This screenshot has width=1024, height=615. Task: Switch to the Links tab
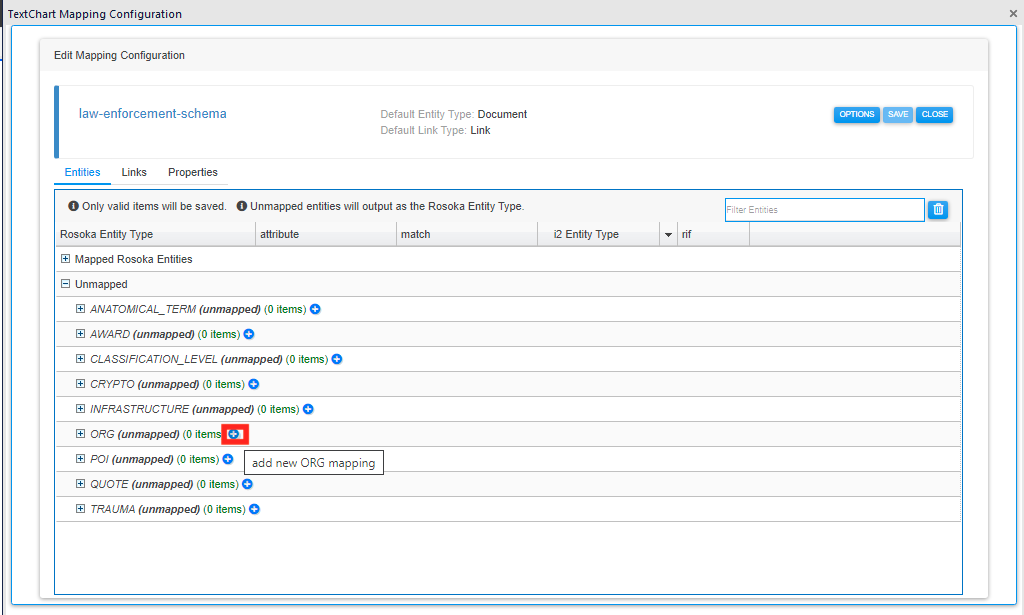(x=134, y=172)
